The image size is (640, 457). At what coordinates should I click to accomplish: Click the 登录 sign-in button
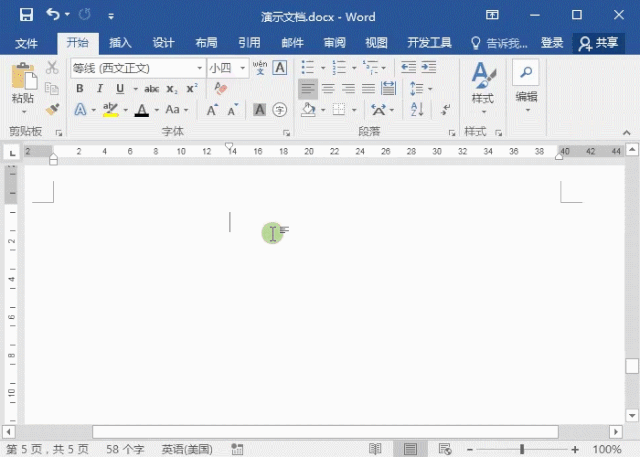552,43
